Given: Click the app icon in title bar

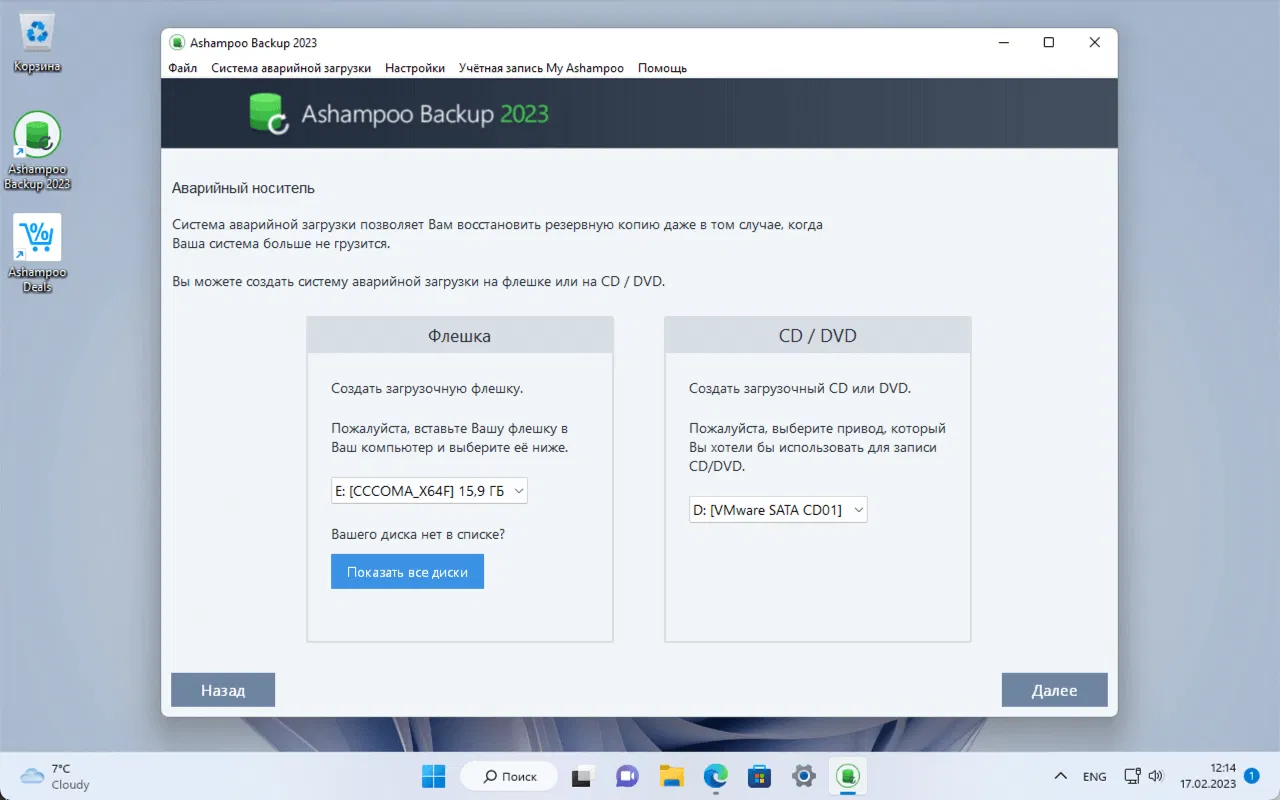Looking at the screenshot, I should point(177,43).
